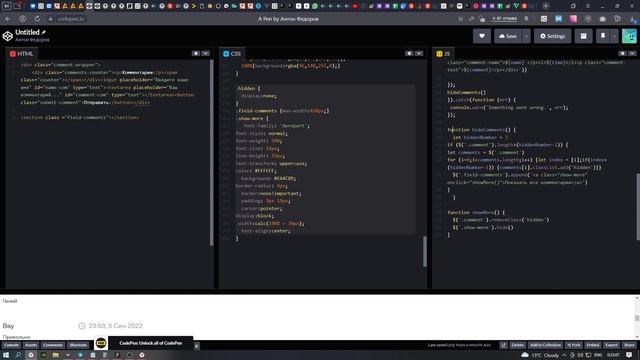Click the hideComments function declaration line in JS
The width and height of the screenshot is (640, 360).
click(x=481, y=130)
